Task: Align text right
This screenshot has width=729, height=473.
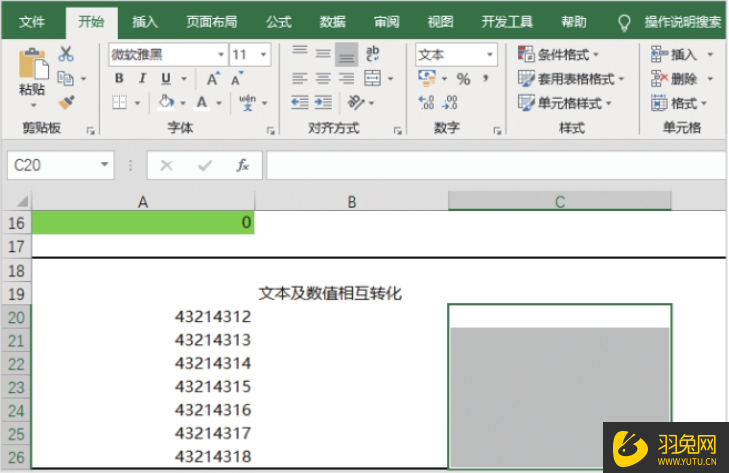Action: (346, 78)
